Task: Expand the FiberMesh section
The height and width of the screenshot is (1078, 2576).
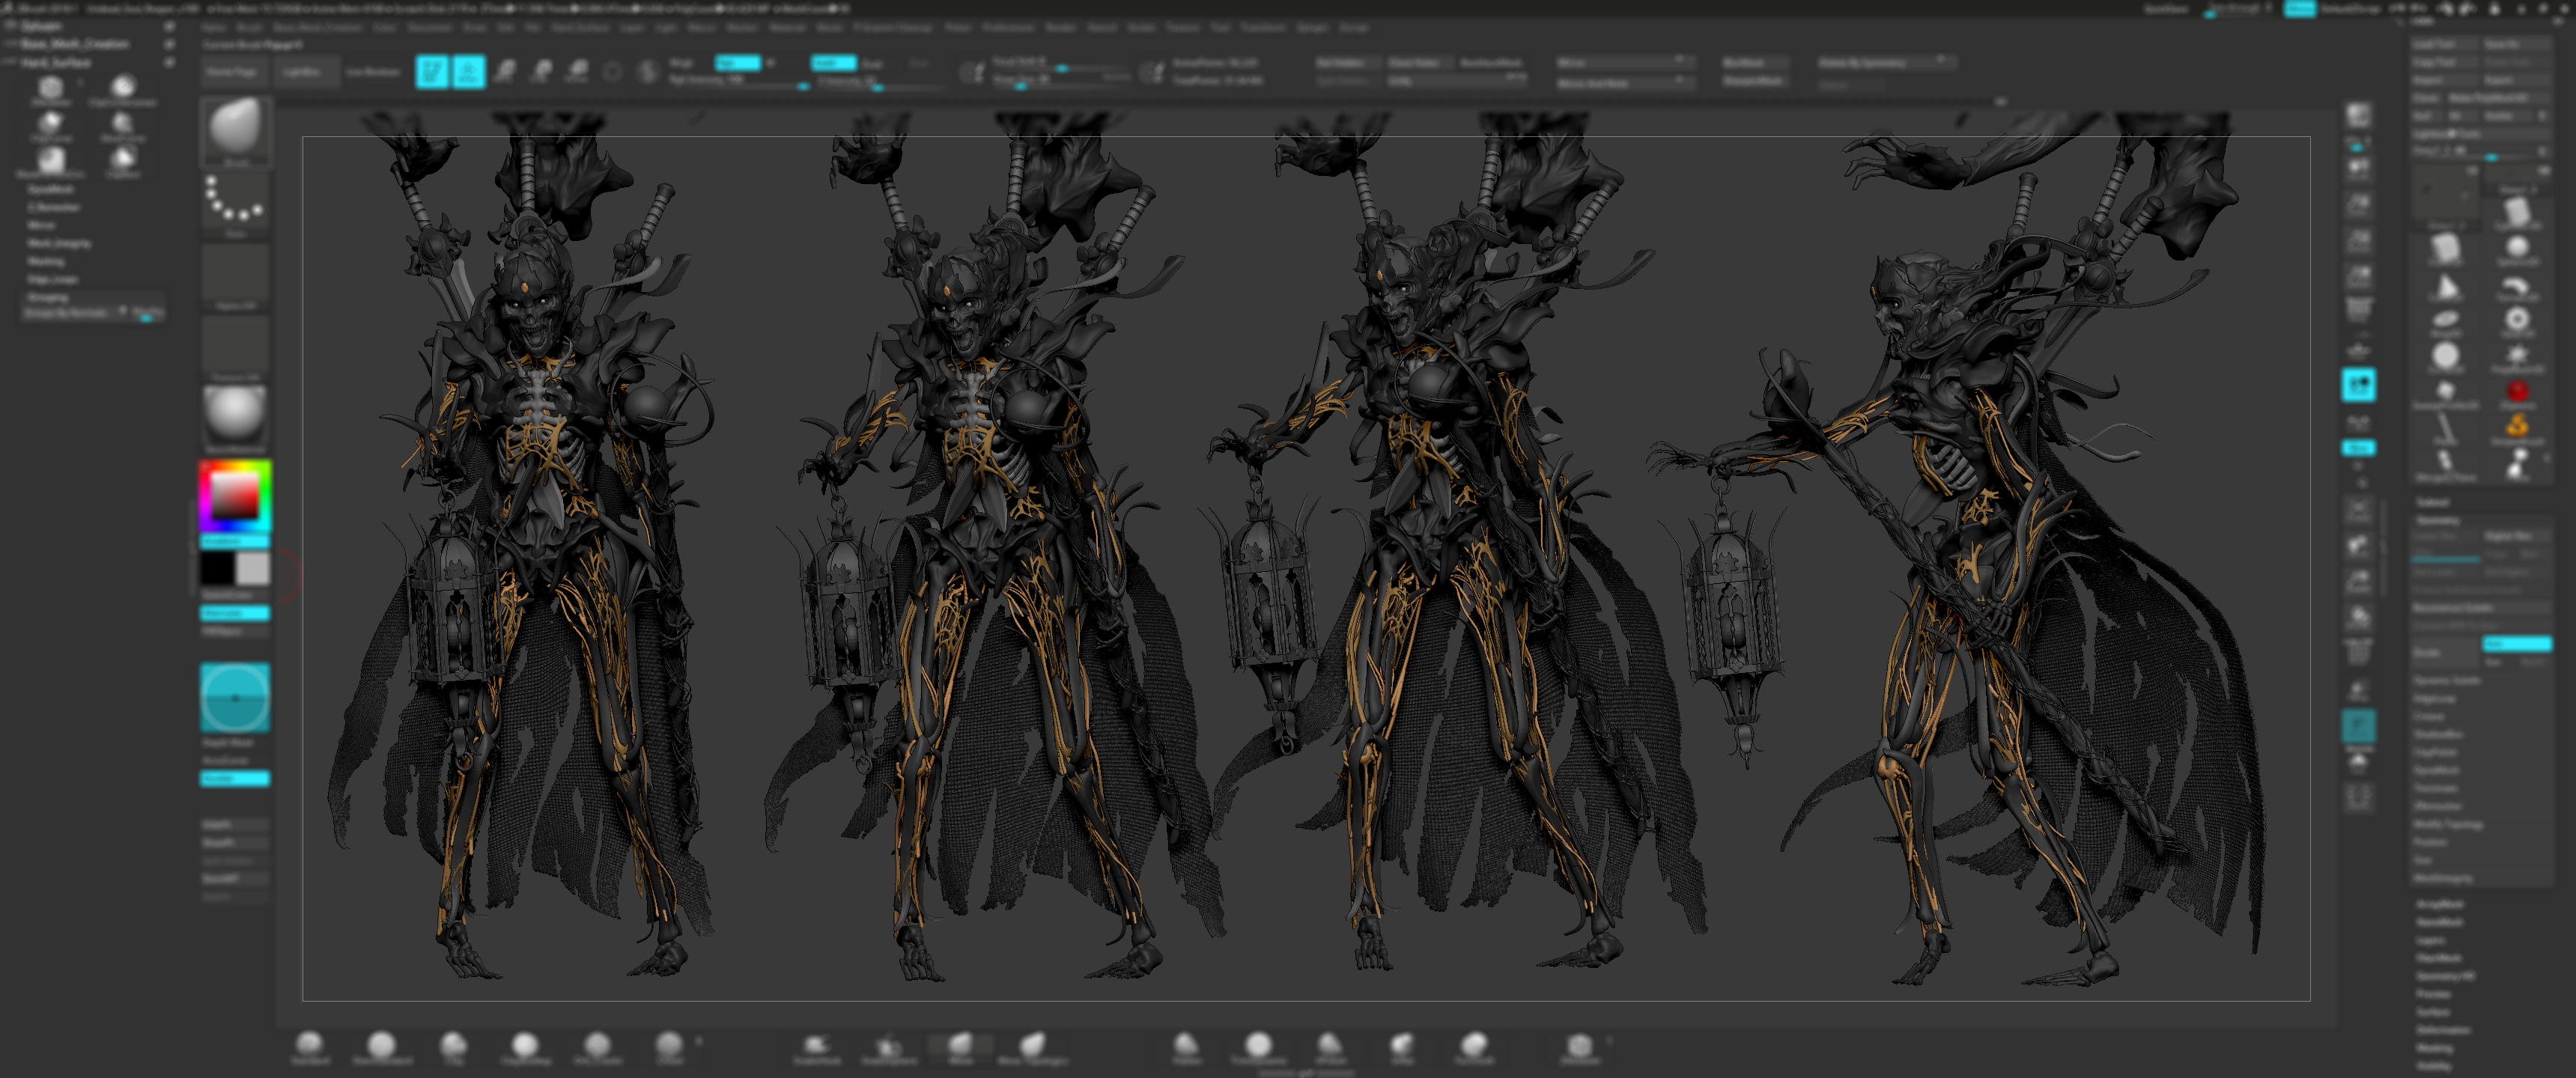Action: pyautogui.click(x=2438, y=958)
